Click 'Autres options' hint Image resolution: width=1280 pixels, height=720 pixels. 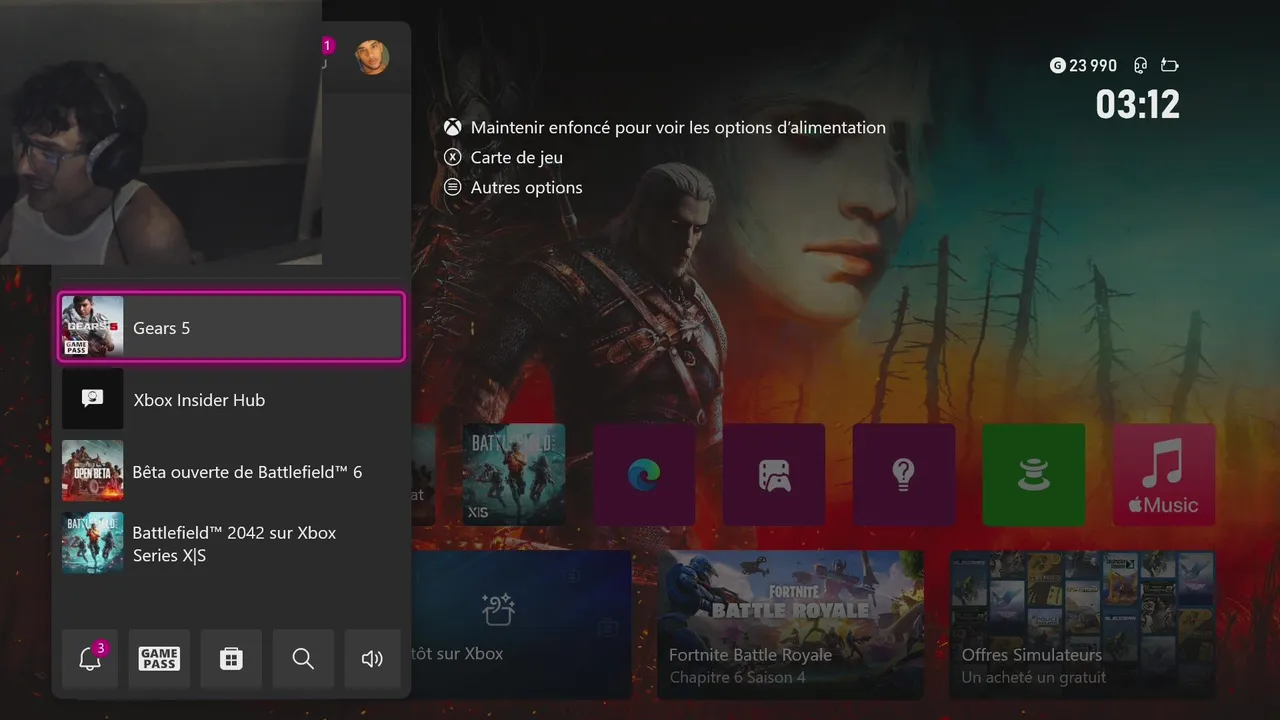click(x=527, y=187)
